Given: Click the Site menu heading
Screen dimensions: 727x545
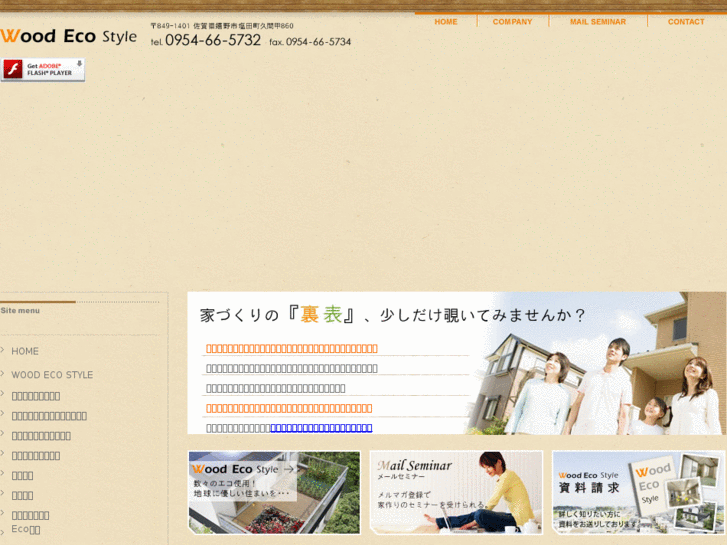Looking at the screenshot, I should point(20,310).
